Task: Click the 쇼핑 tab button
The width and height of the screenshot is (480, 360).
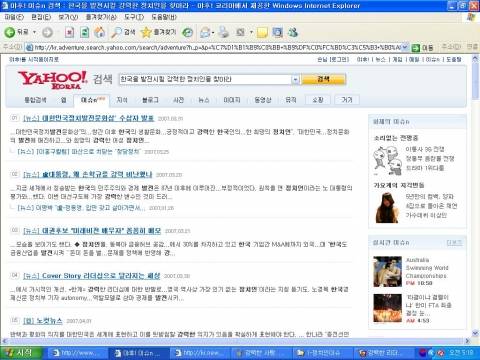Action: (318, 100)
